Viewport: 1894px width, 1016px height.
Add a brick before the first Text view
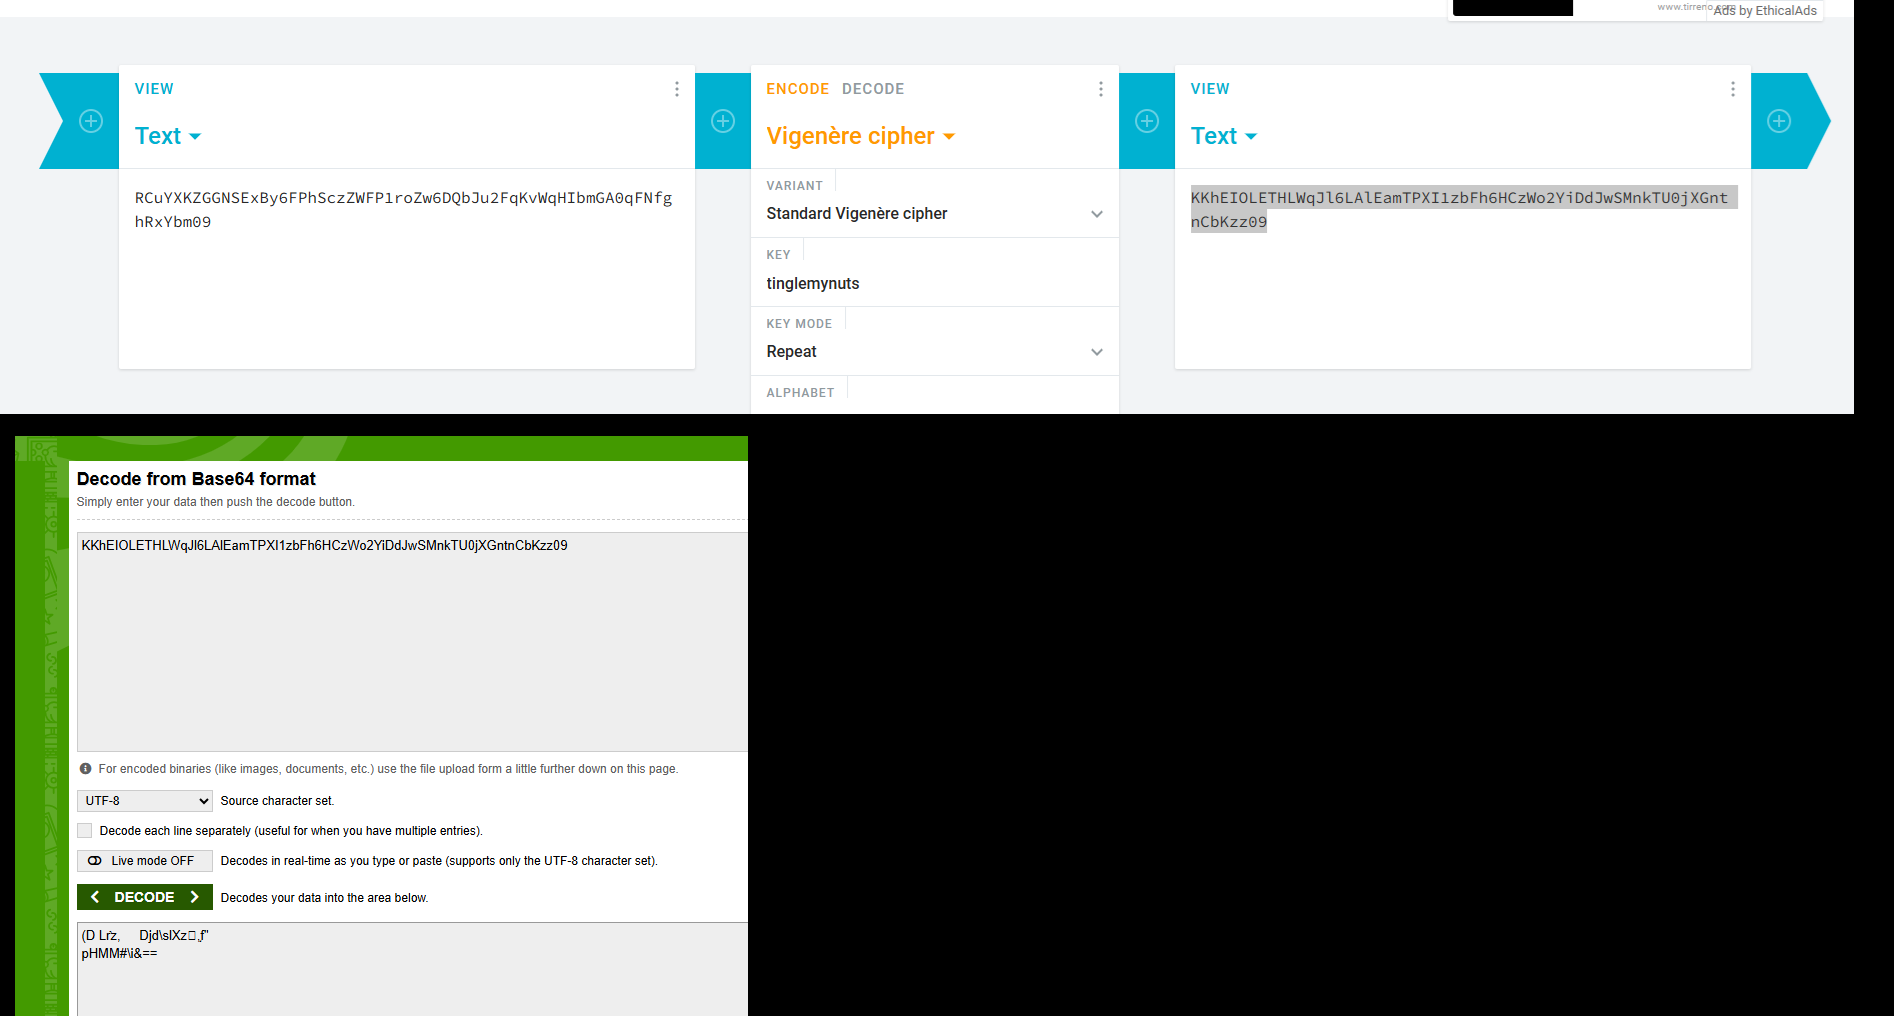pos(91,121)
